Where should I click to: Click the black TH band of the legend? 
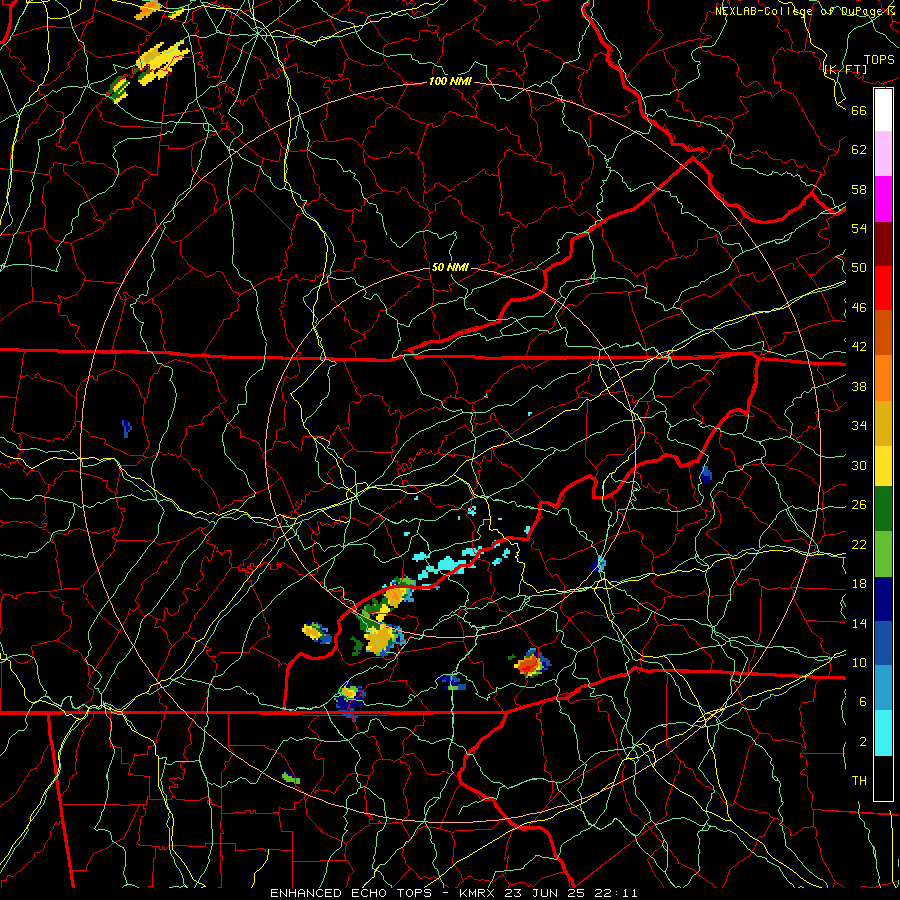(883, 778)
